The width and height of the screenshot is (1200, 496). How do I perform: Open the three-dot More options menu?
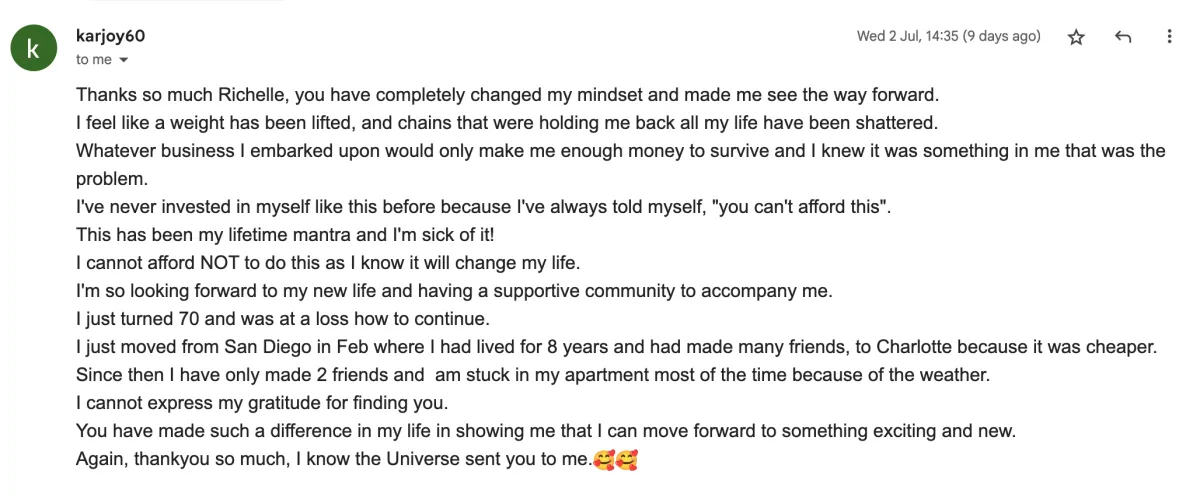[x=1169, y=37]
